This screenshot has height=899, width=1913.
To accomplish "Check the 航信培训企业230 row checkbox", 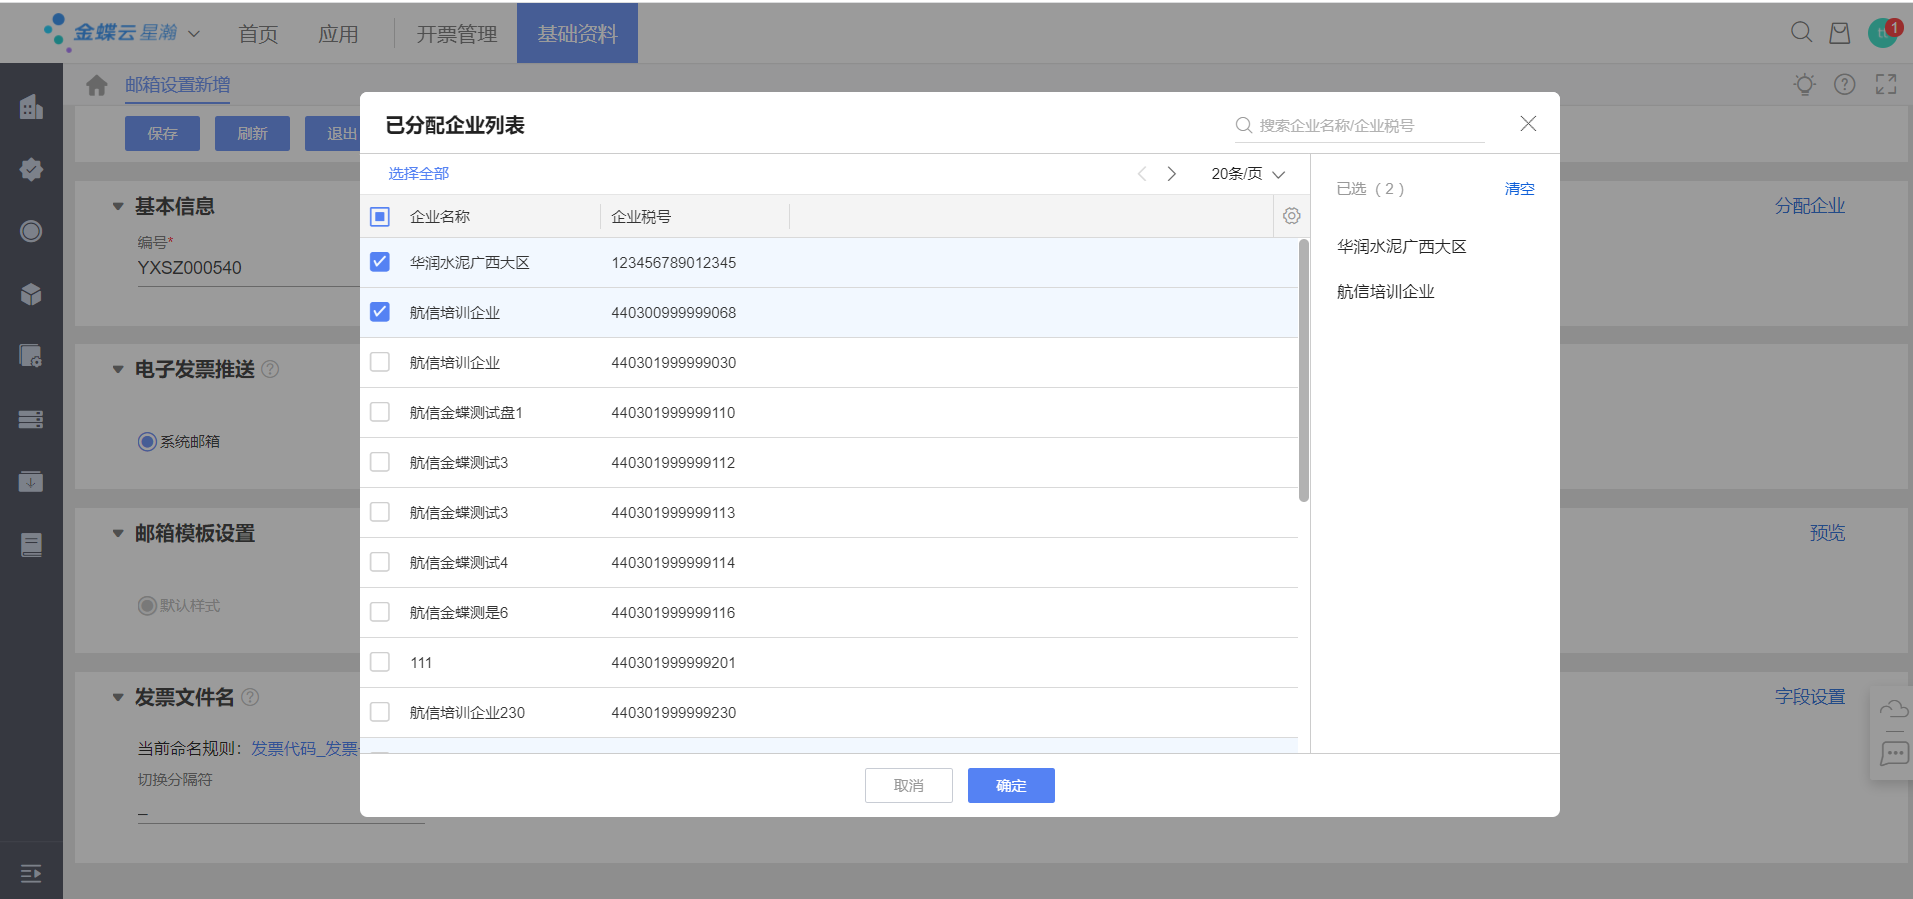I will pyautogui.click(x=380, y=712).
